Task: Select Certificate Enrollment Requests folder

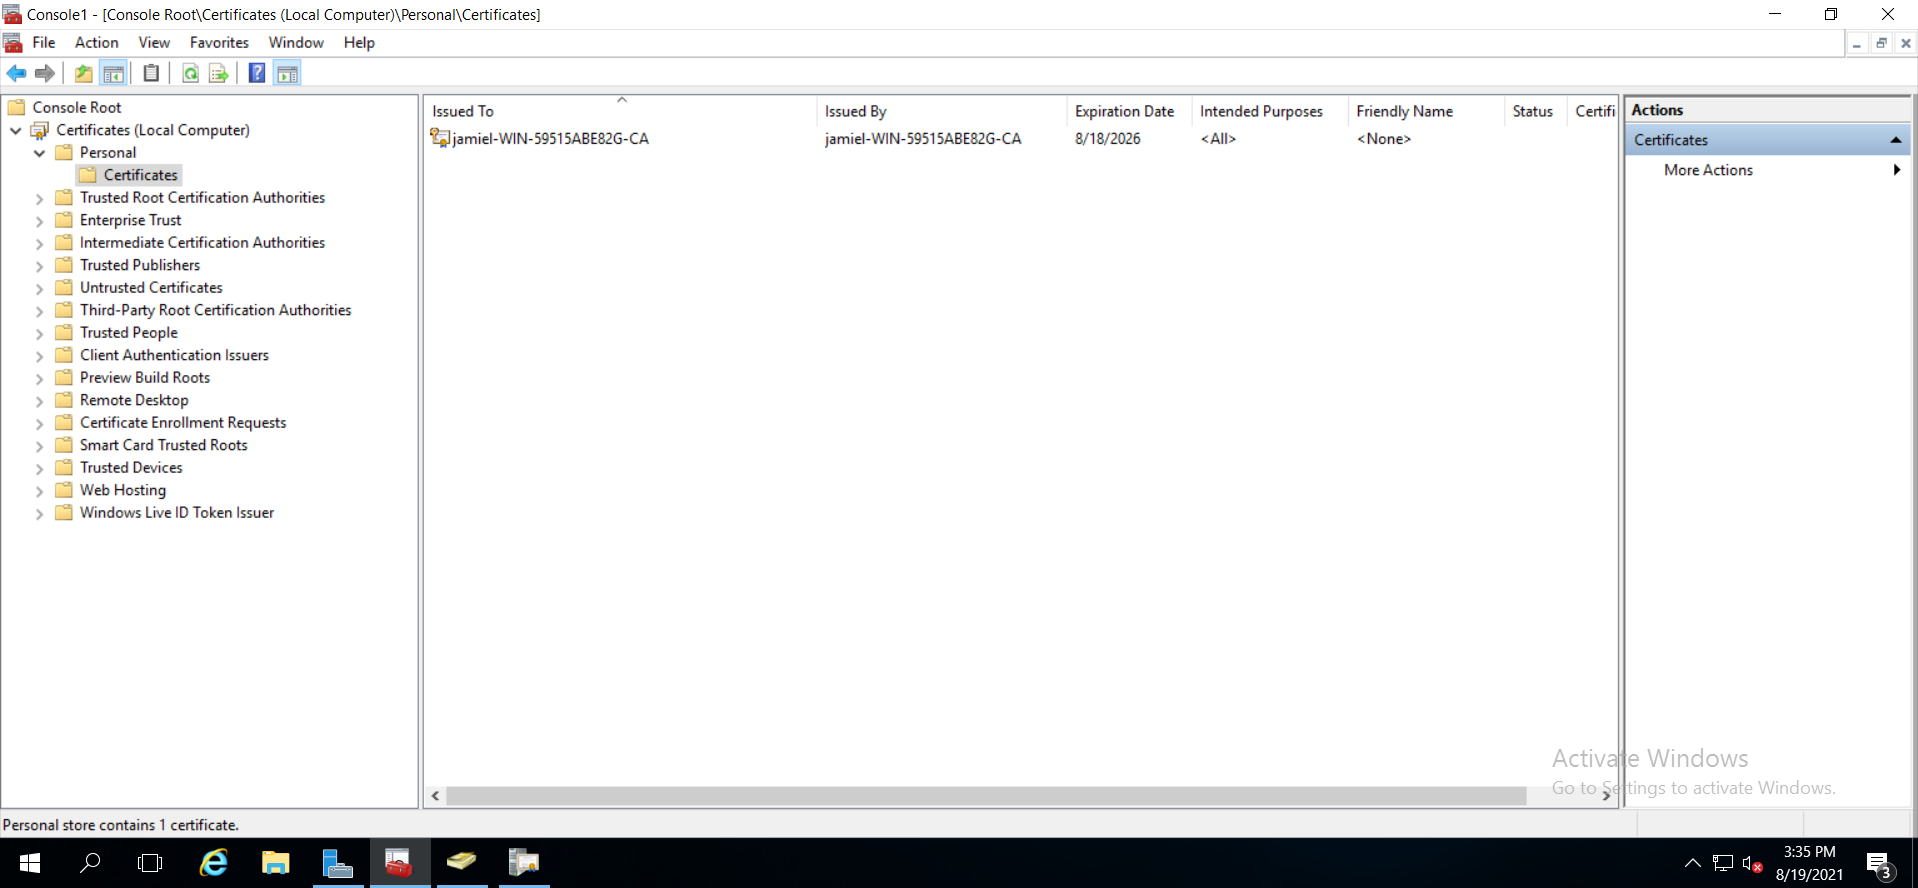Action: click(x=183, y=423)
